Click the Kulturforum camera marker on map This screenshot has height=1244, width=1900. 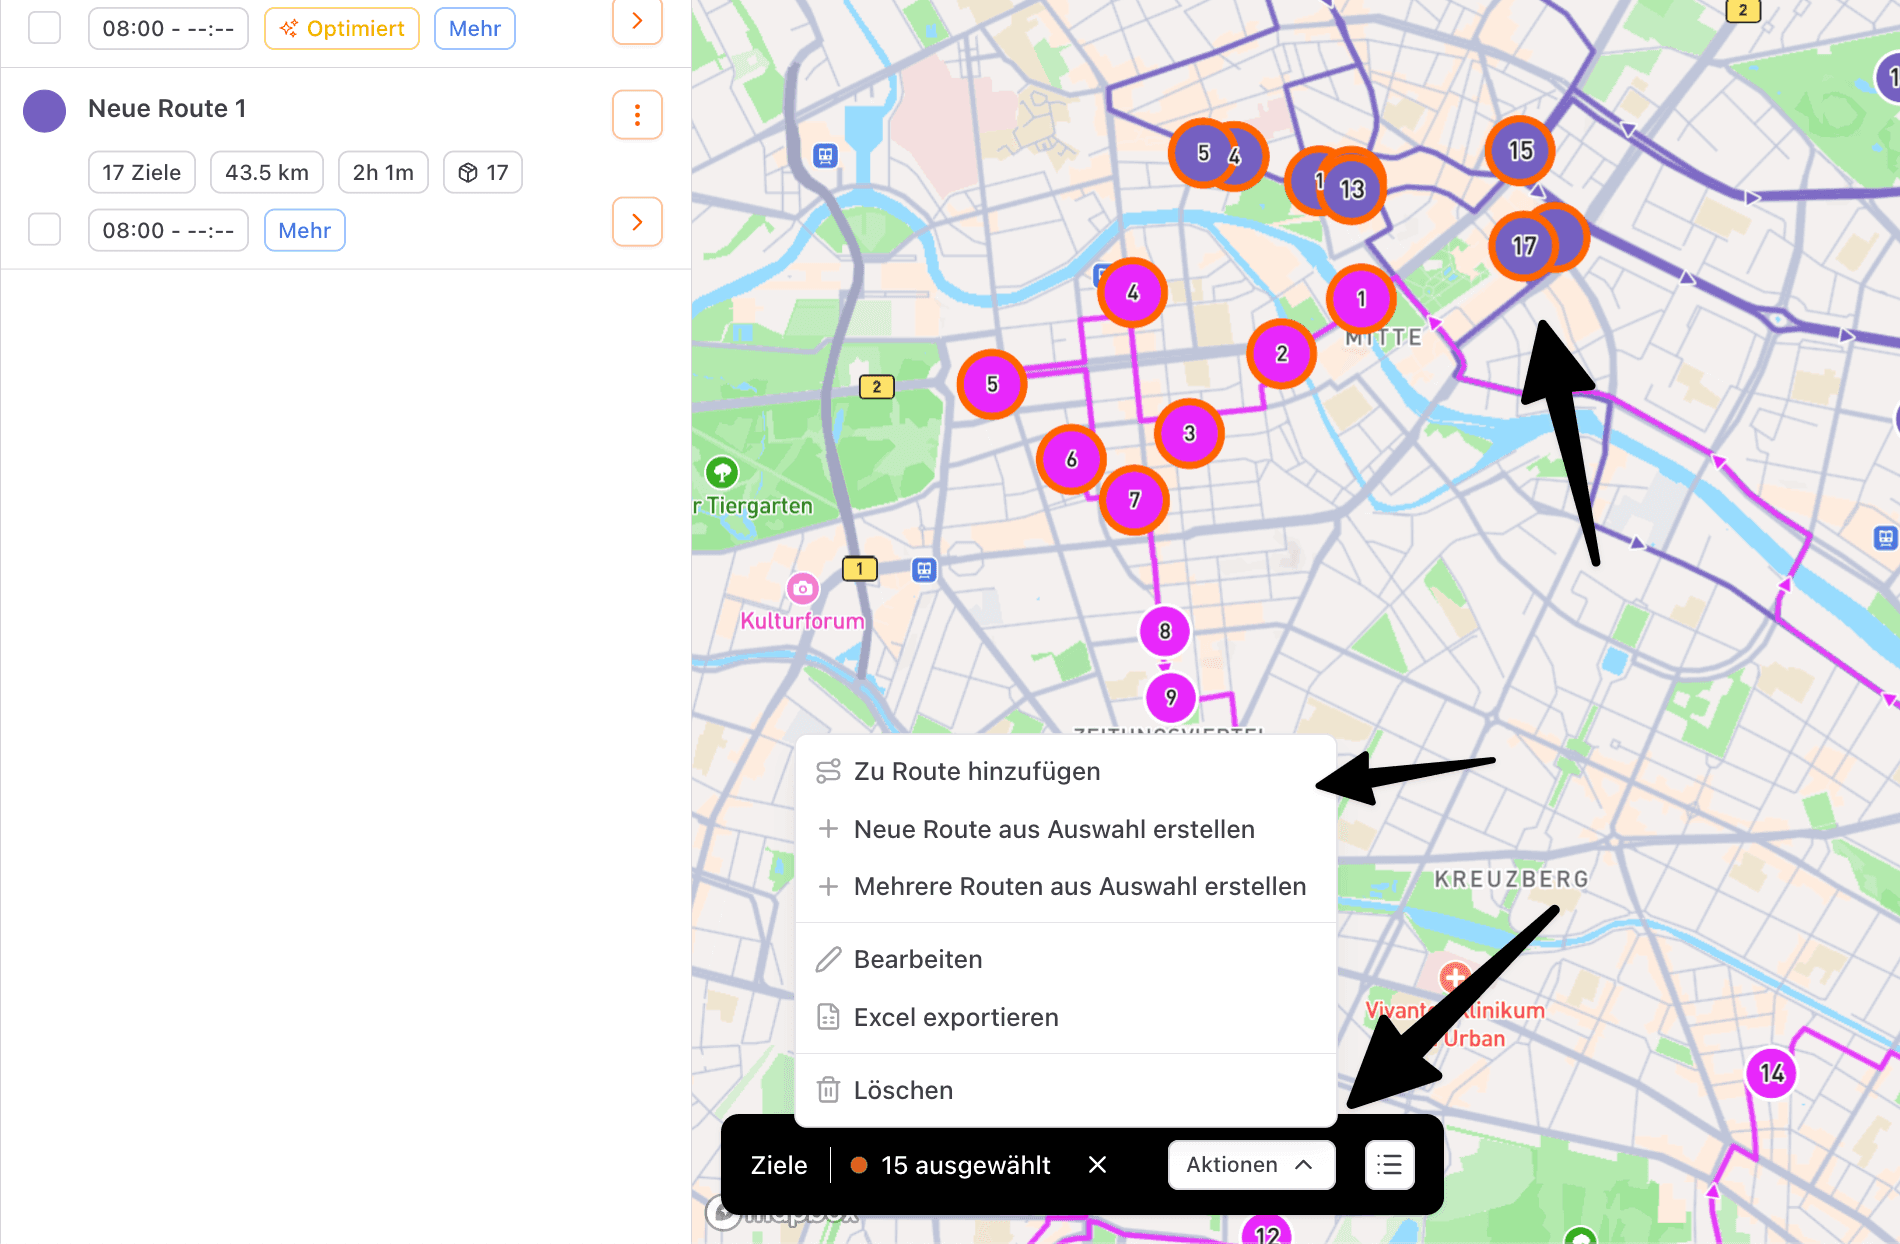pos(802,588)
